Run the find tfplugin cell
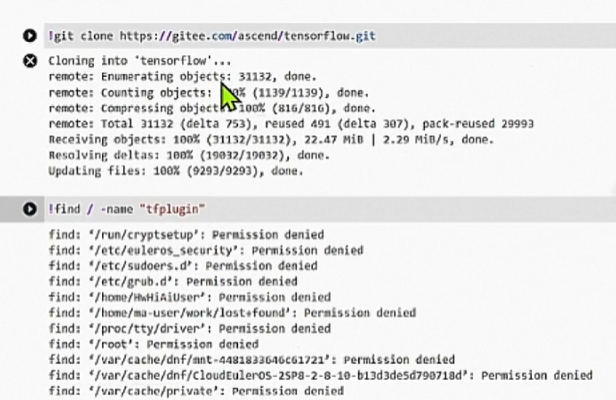The height and width of the screenshot is (400, 616). (x=30, y=210)
